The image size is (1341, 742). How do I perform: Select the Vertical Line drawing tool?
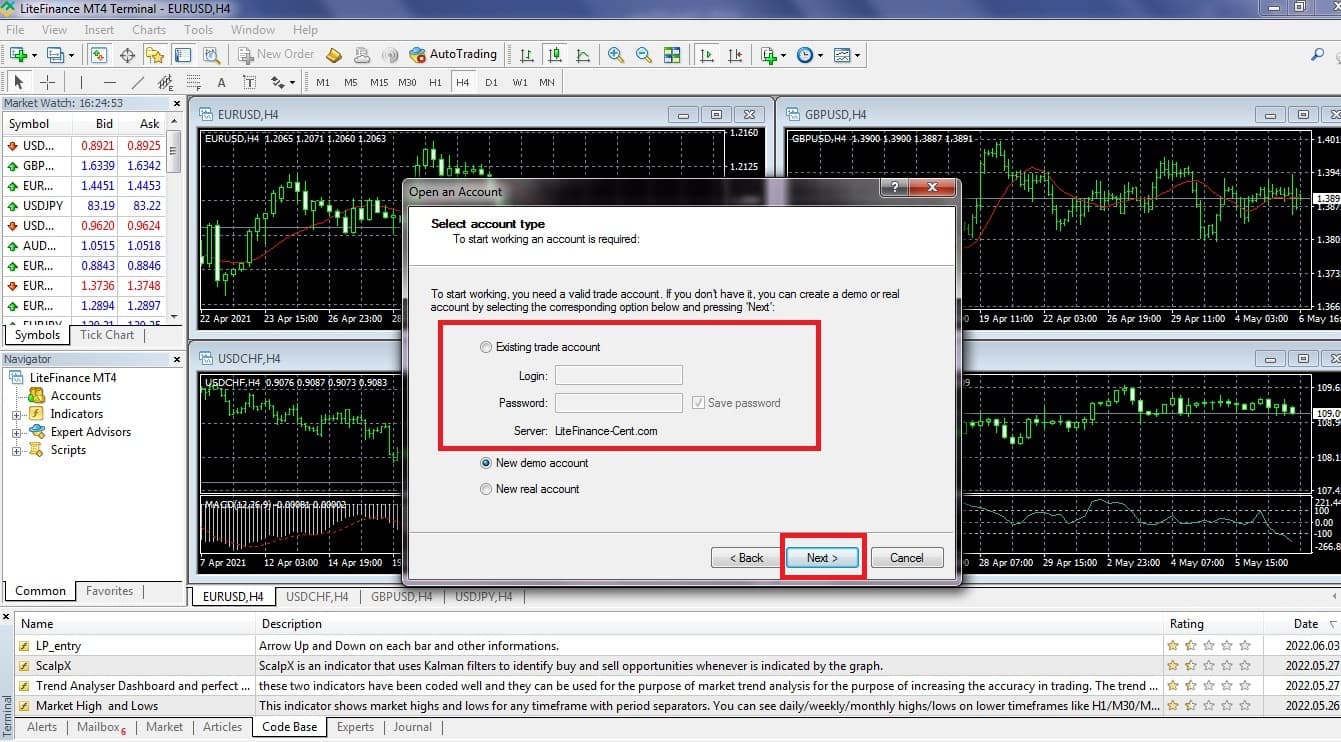click(x=81, y=82)
